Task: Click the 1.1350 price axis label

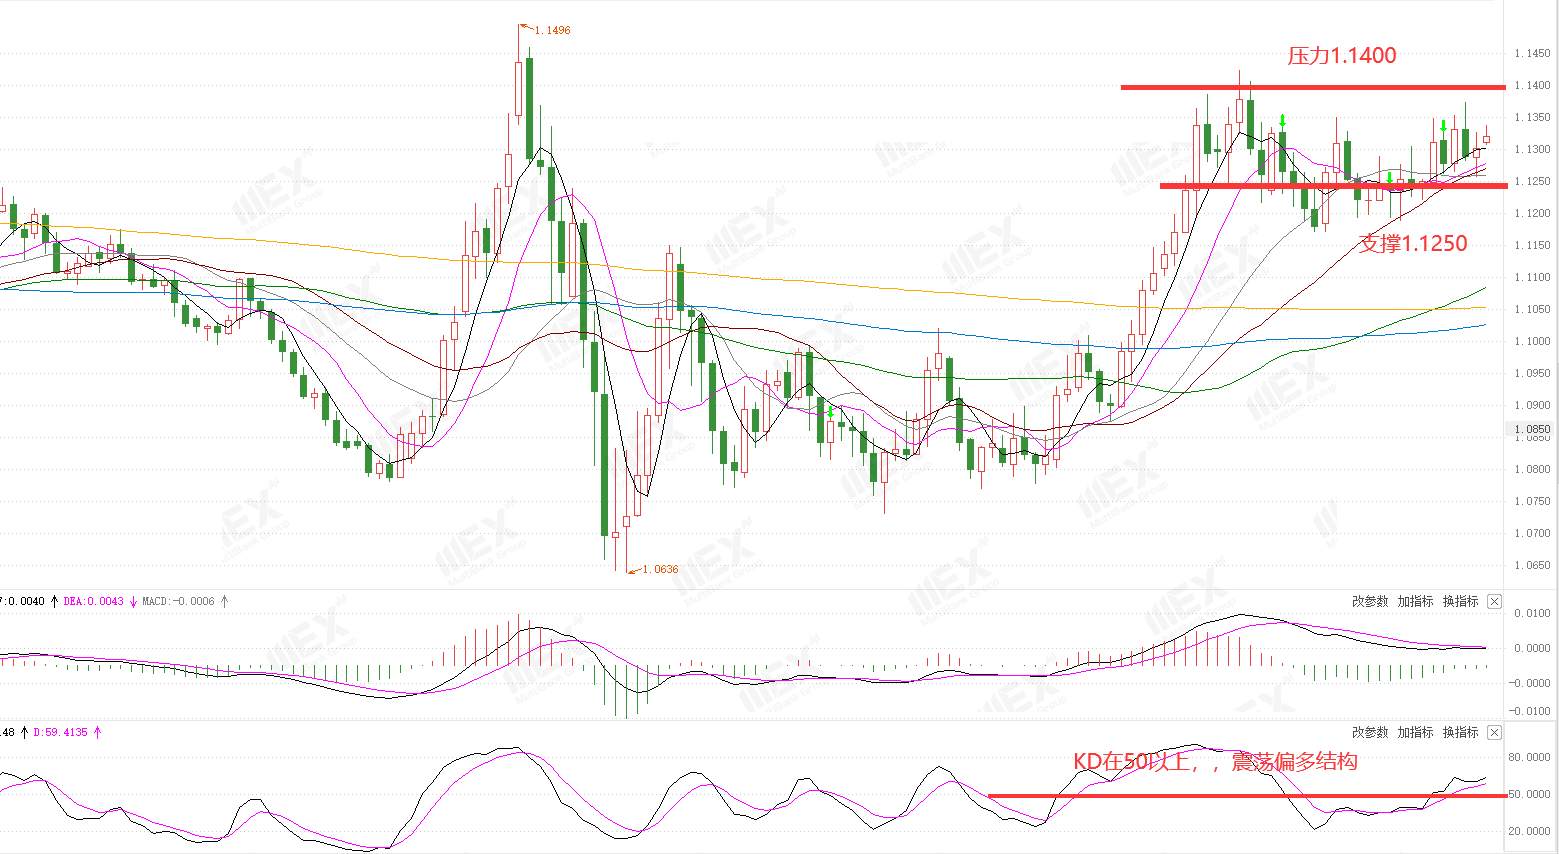Action: click(x=1532, y=117)
